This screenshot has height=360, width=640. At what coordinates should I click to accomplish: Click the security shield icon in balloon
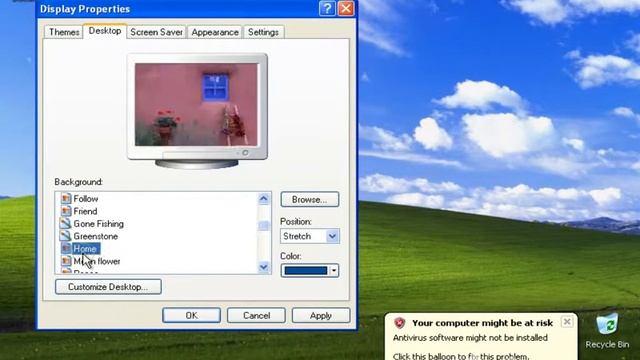(x=399, y=323)
